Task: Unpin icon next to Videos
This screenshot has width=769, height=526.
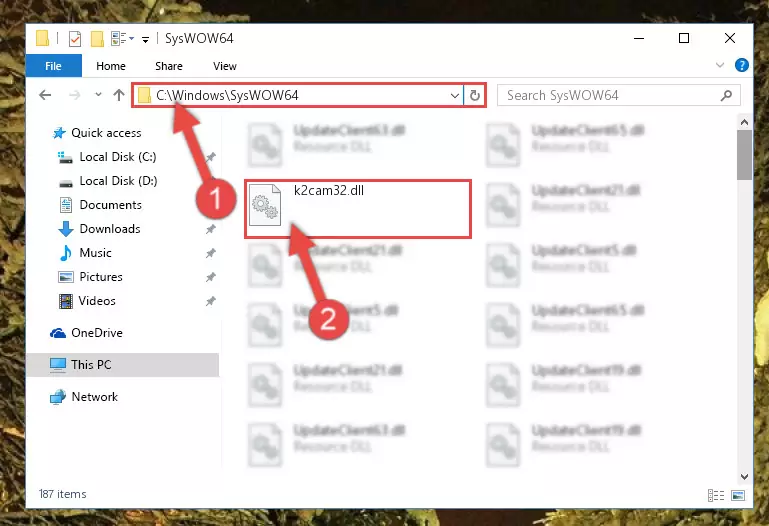Action: point(210,301)
